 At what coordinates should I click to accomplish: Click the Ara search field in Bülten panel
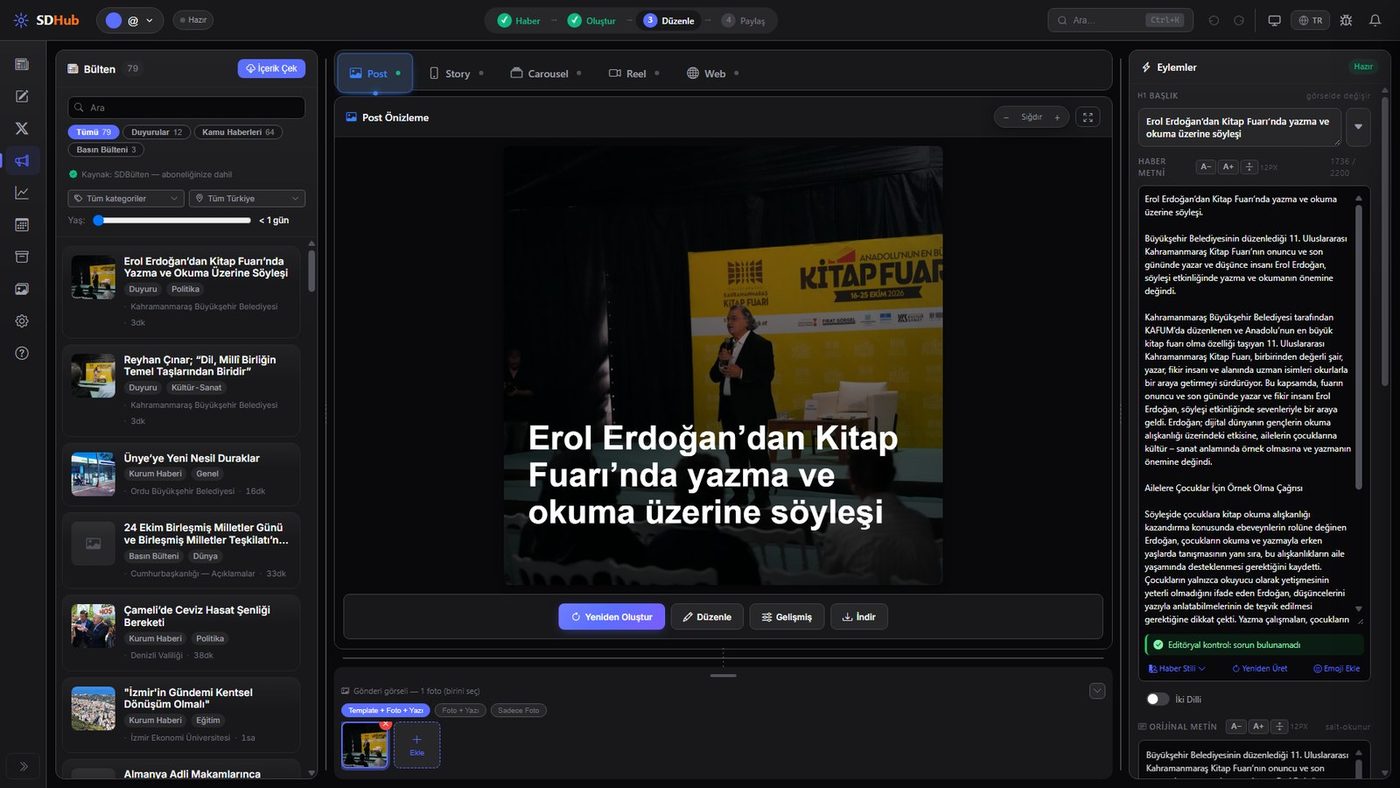coord(187,107)
